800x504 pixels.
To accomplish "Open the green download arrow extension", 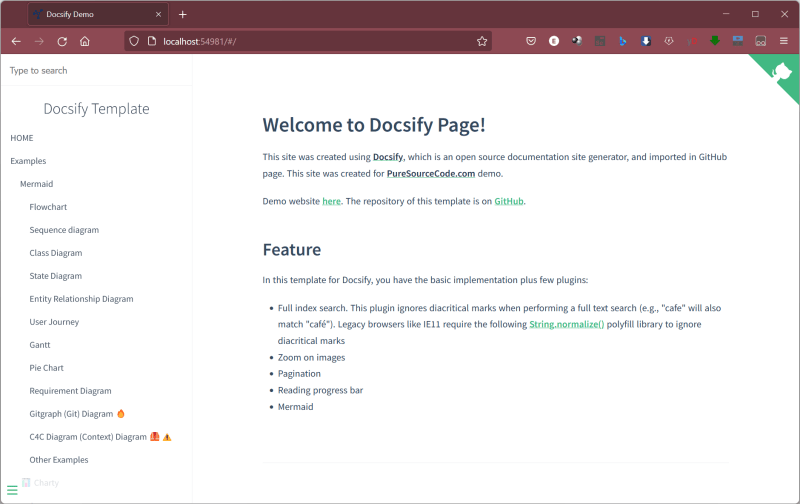I will [715, 41].
